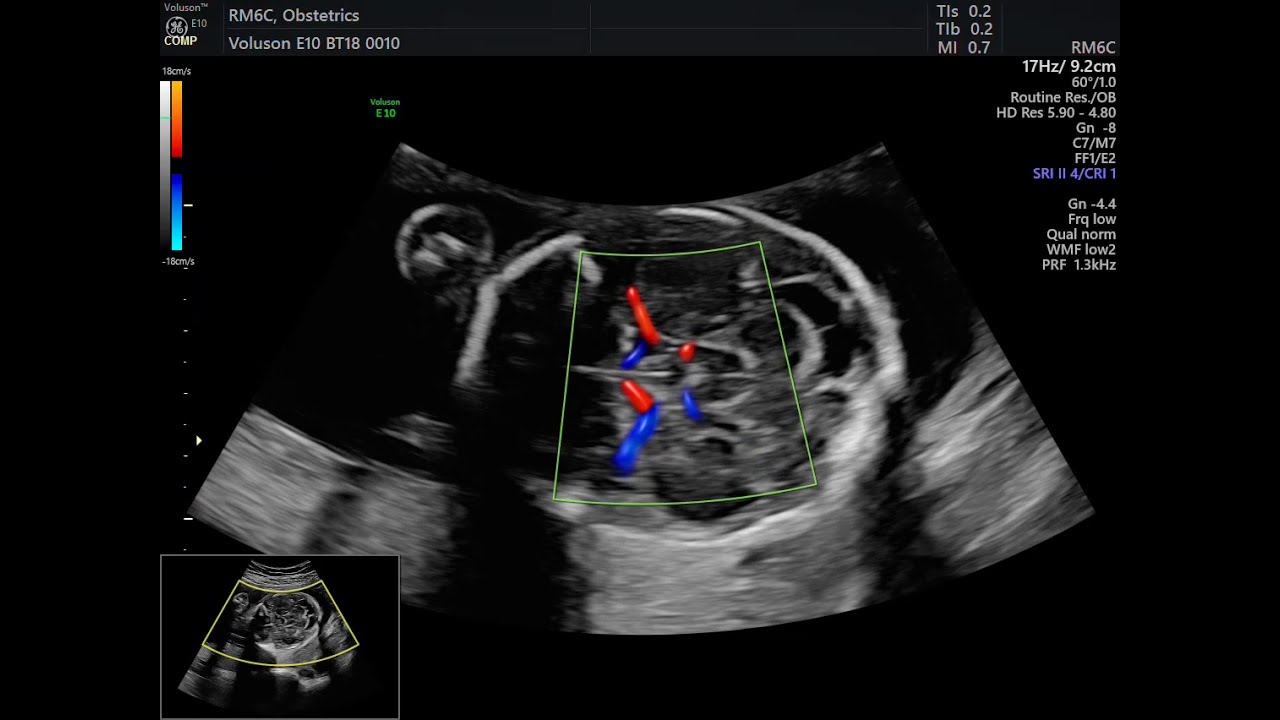The width and height of the screenshot is (1280, 720).
Task: Click the "RM6C" probe label above frame rate
Action: point(1093,48)
